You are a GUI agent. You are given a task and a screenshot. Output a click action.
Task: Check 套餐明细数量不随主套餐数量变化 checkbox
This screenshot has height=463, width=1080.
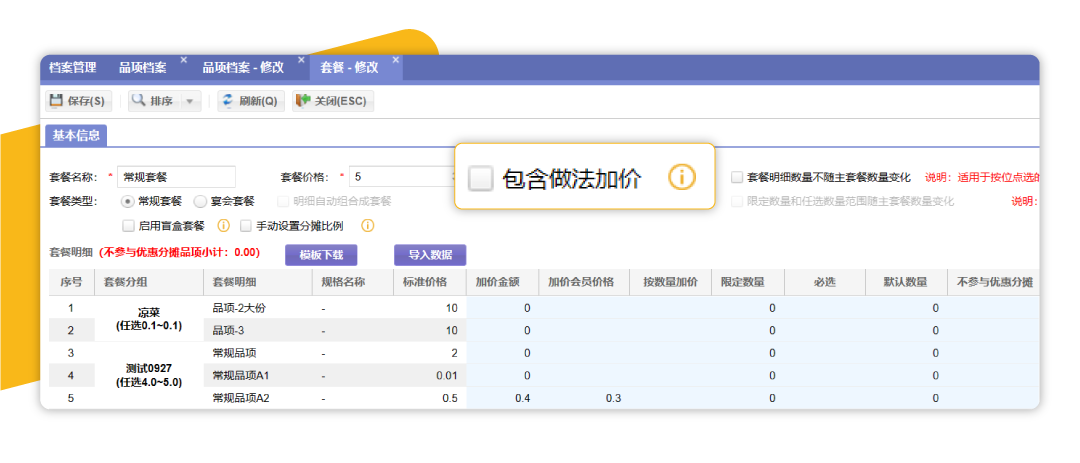[x=737, y=178]
